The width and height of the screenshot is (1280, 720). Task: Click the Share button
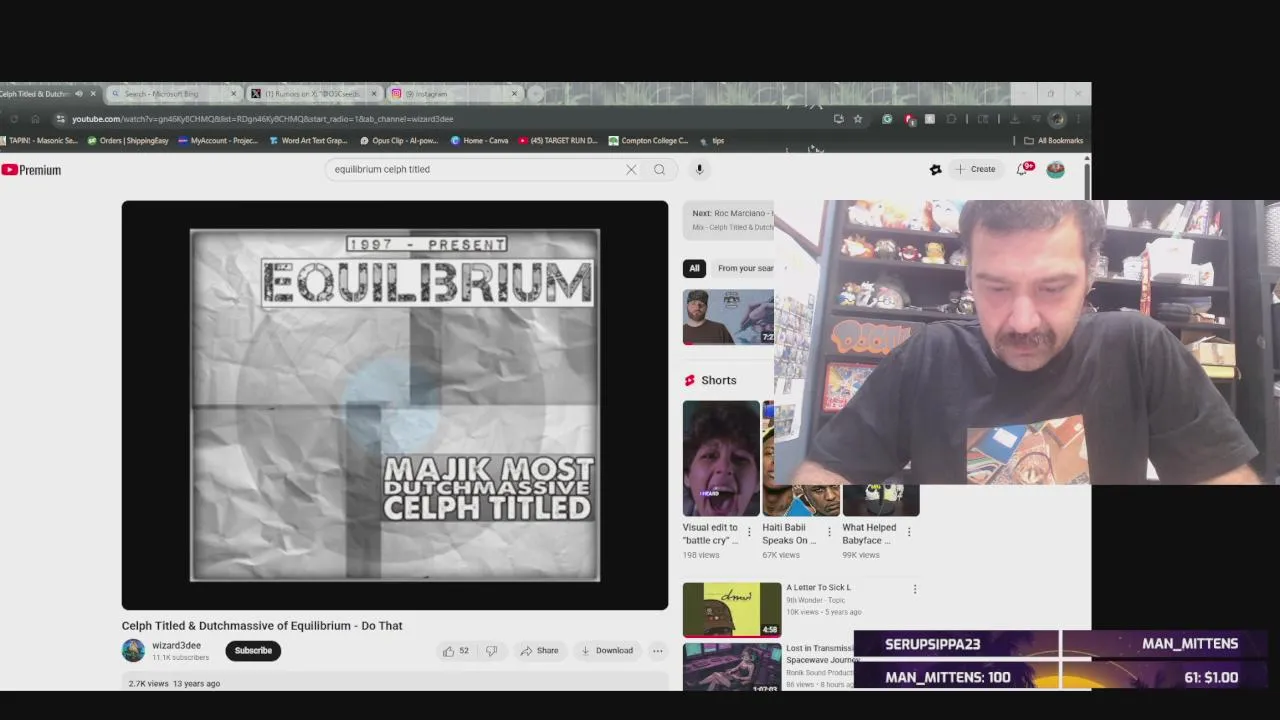point(539,651)
